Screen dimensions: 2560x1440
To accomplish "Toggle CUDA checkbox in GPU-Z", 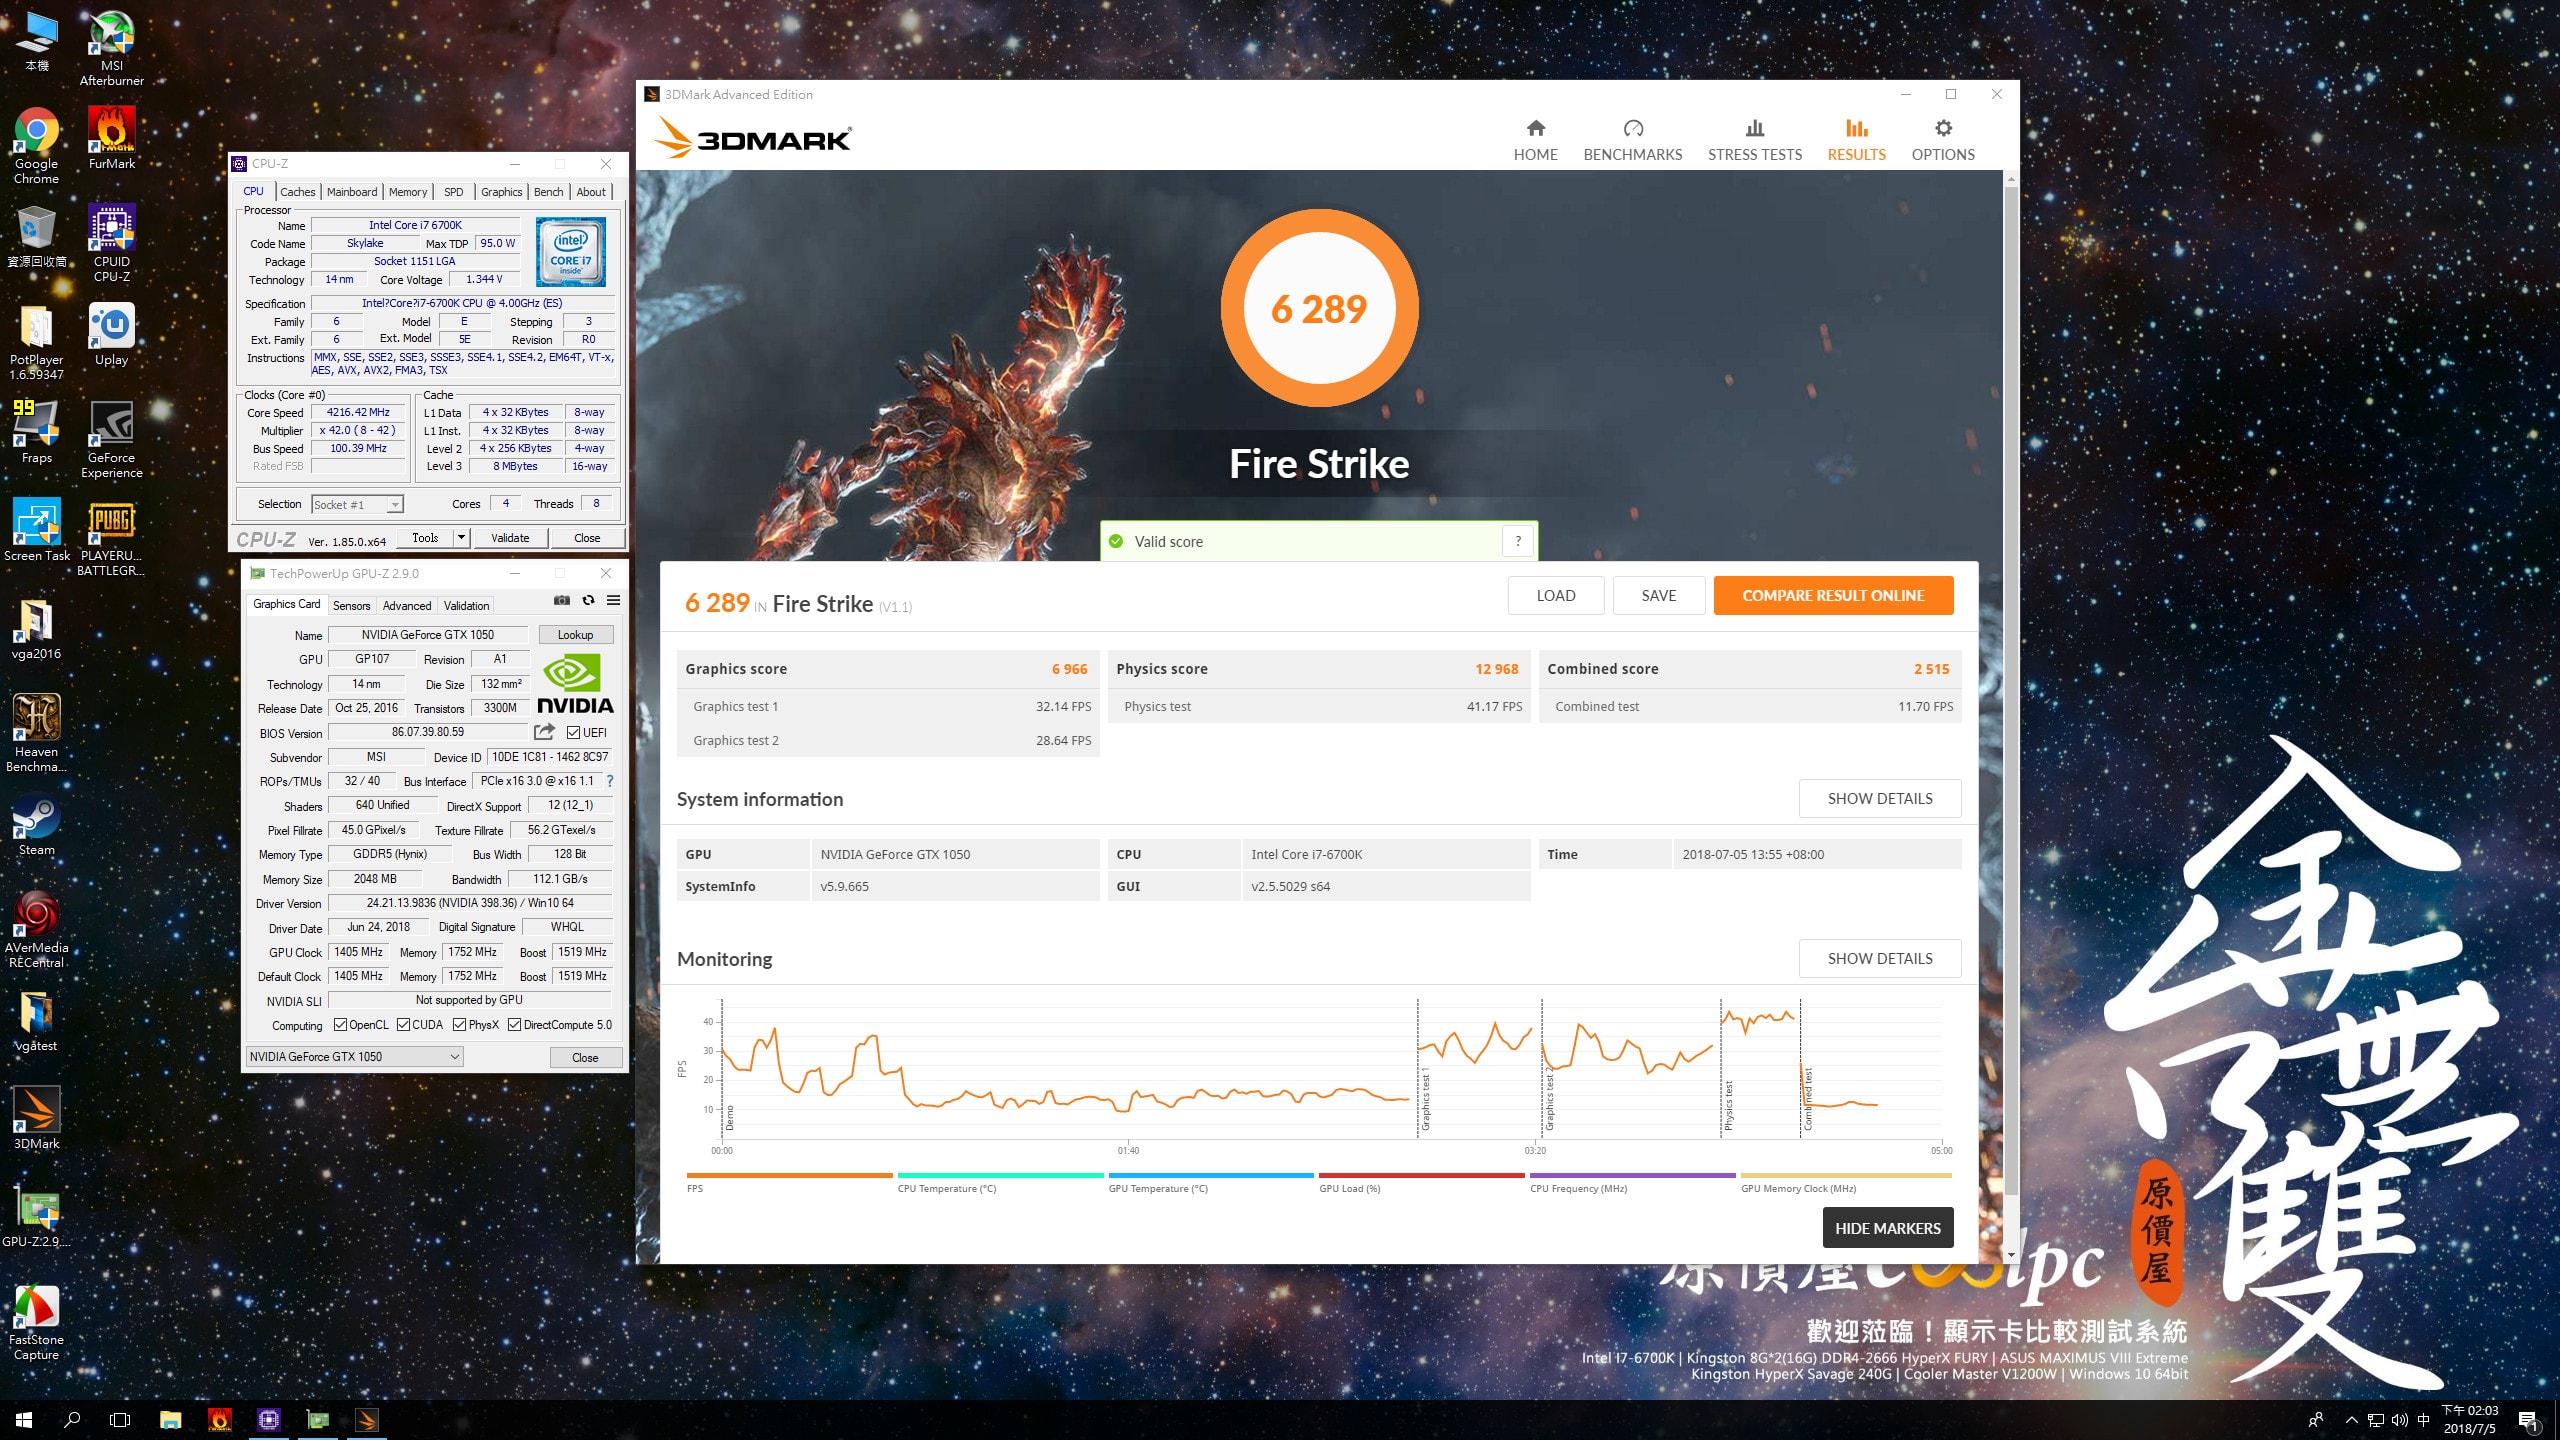I will (404, 1025).
